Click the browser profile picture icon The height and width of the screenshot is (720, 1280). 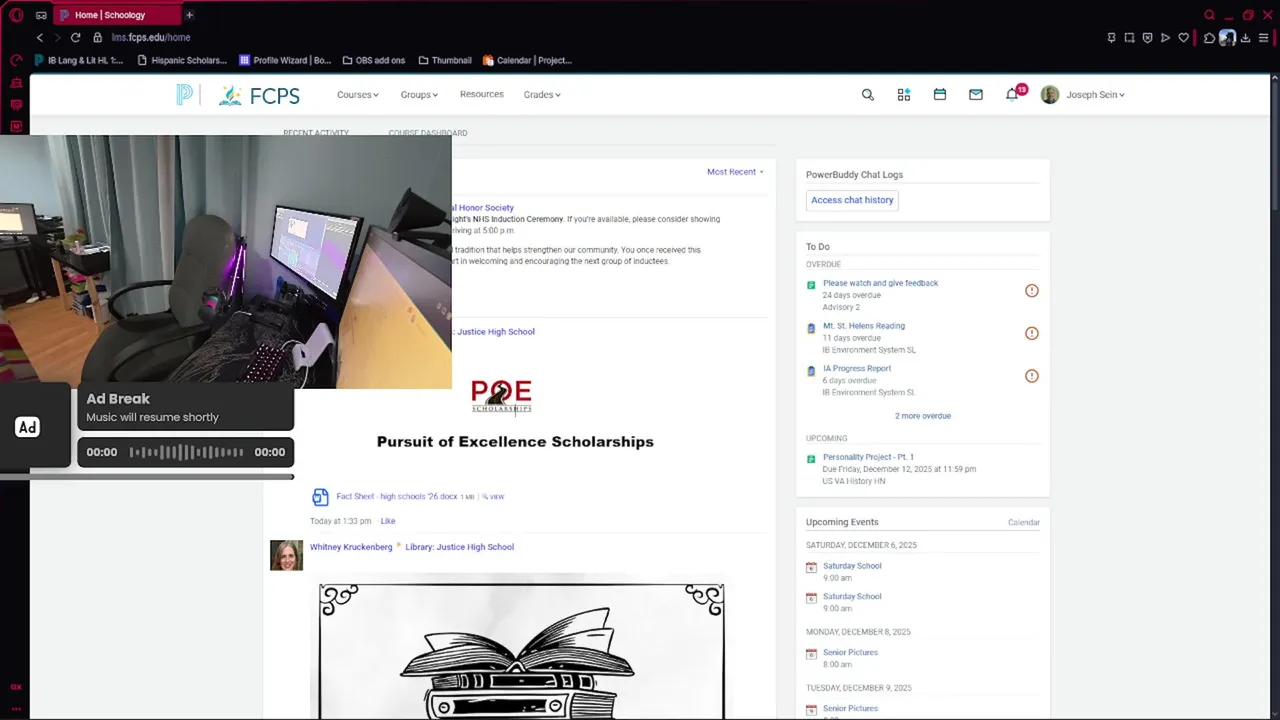[1227, 38]
